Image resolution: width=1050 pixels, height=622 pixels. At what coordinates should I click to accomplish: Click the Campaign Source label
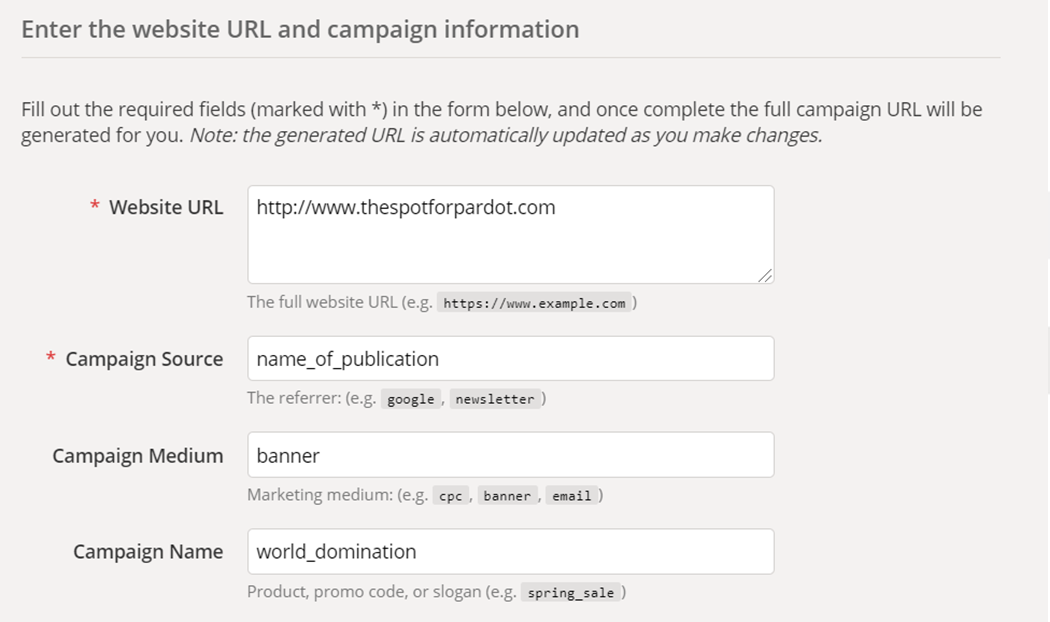click(x=144, y=359)
